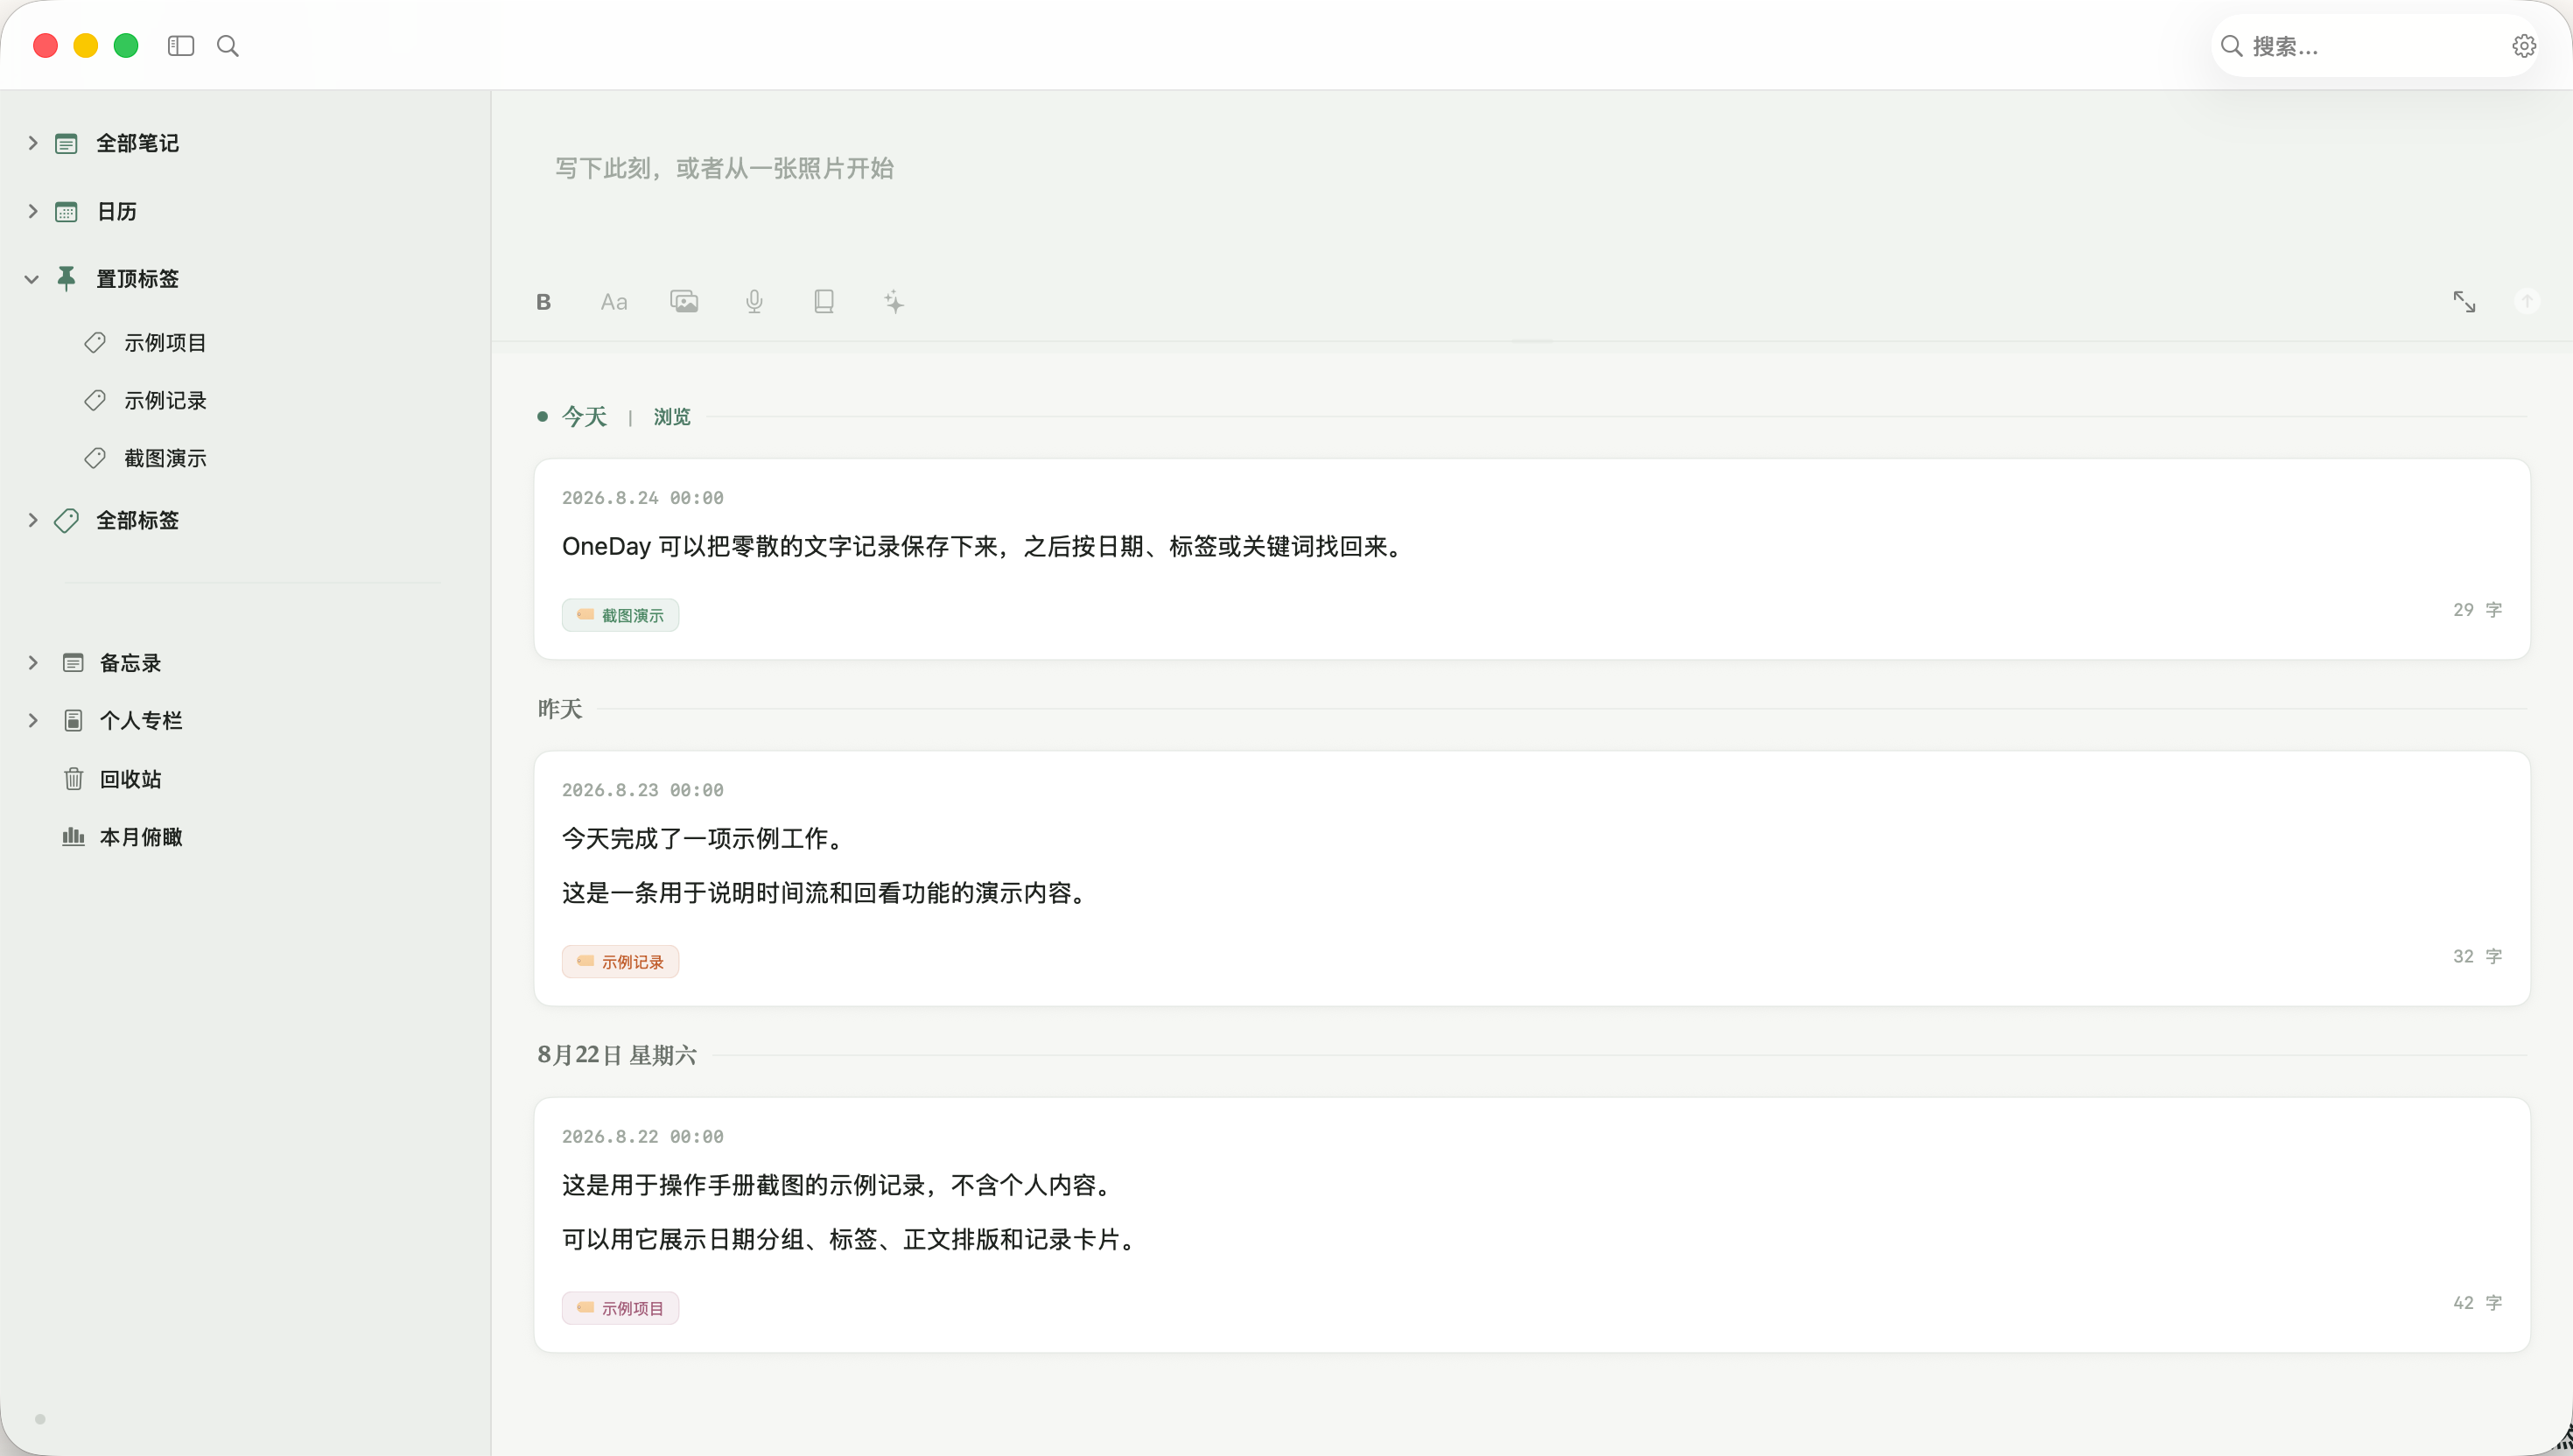The width and height of the screenshot is (2573, 1456).
Task: Click the 示例记录 tag chip on yesterday's note
Action: click(620, 962)
